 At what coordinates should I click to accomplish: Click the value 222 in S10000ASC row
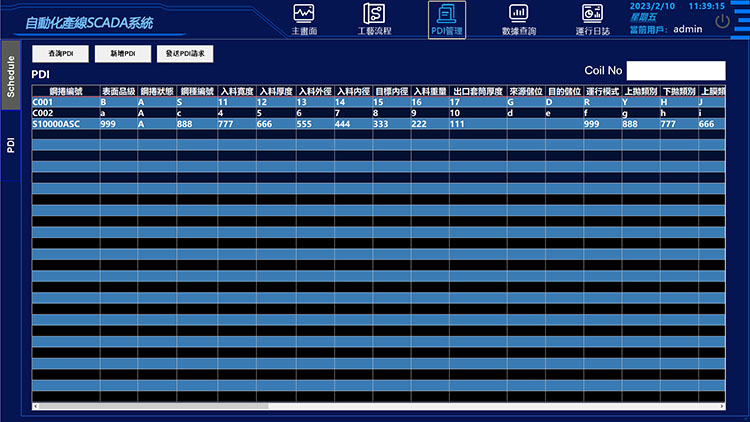point(430,124)
